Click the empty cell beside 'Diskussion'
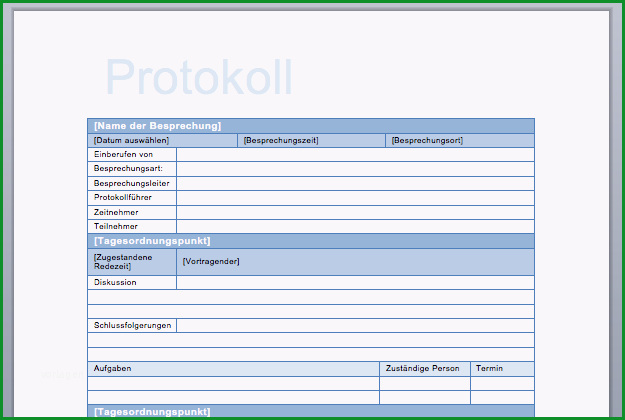 tap(355, 283)
